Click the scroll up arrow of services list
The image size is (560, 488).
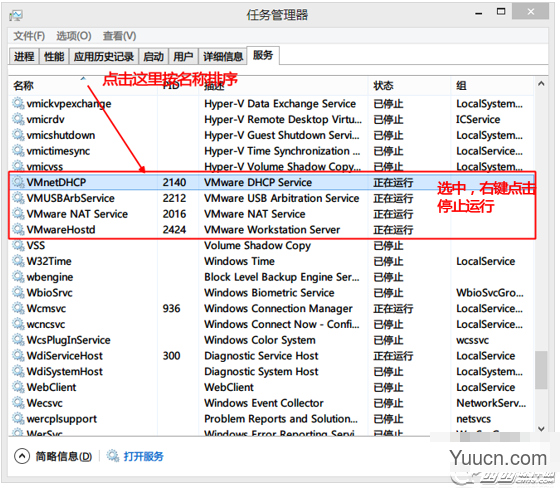541,84
